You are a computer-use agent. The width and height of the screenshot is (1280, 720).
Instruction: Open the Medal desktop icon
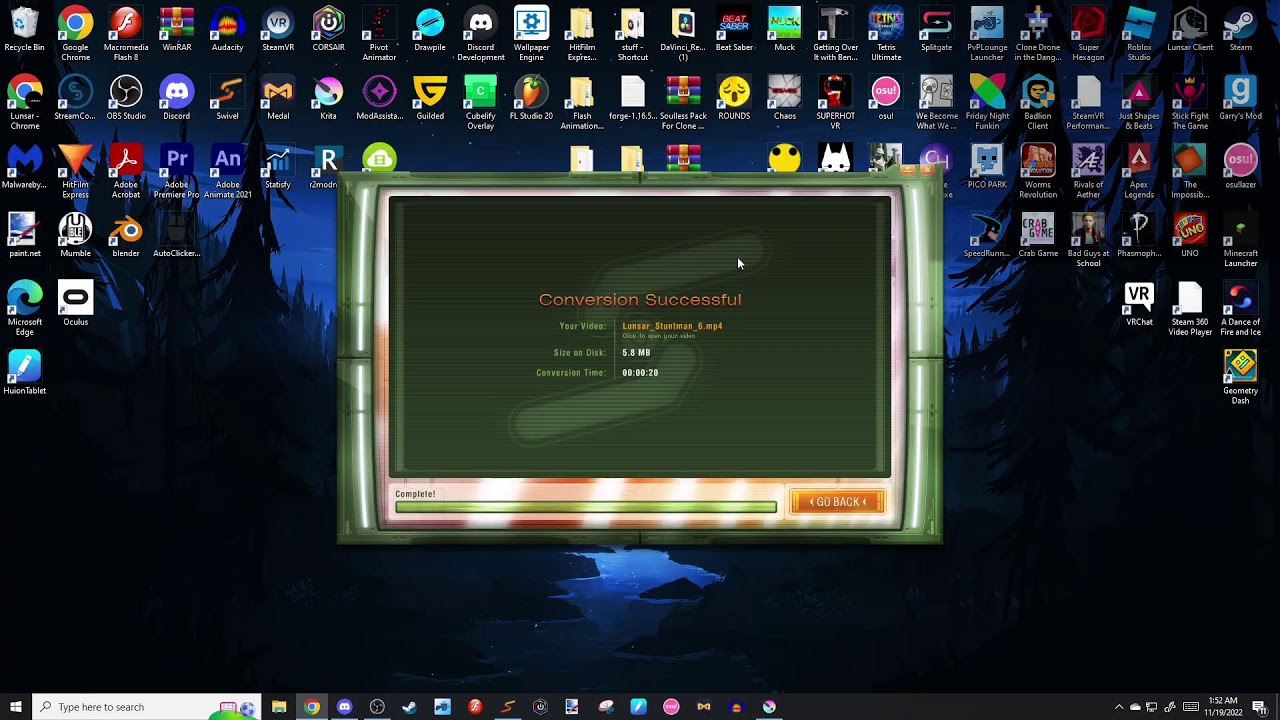click(x=278, y=98)
